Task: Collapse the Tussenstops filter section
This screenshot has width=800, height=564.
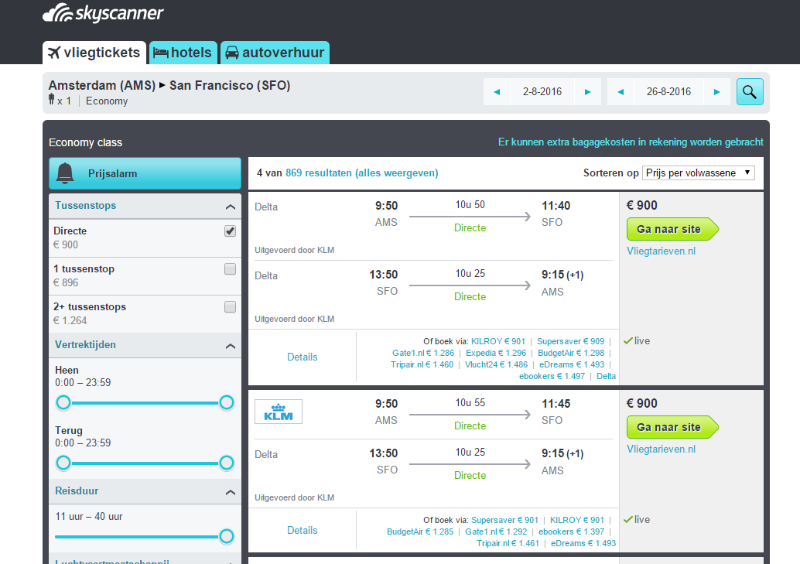Action: point(231,206)
